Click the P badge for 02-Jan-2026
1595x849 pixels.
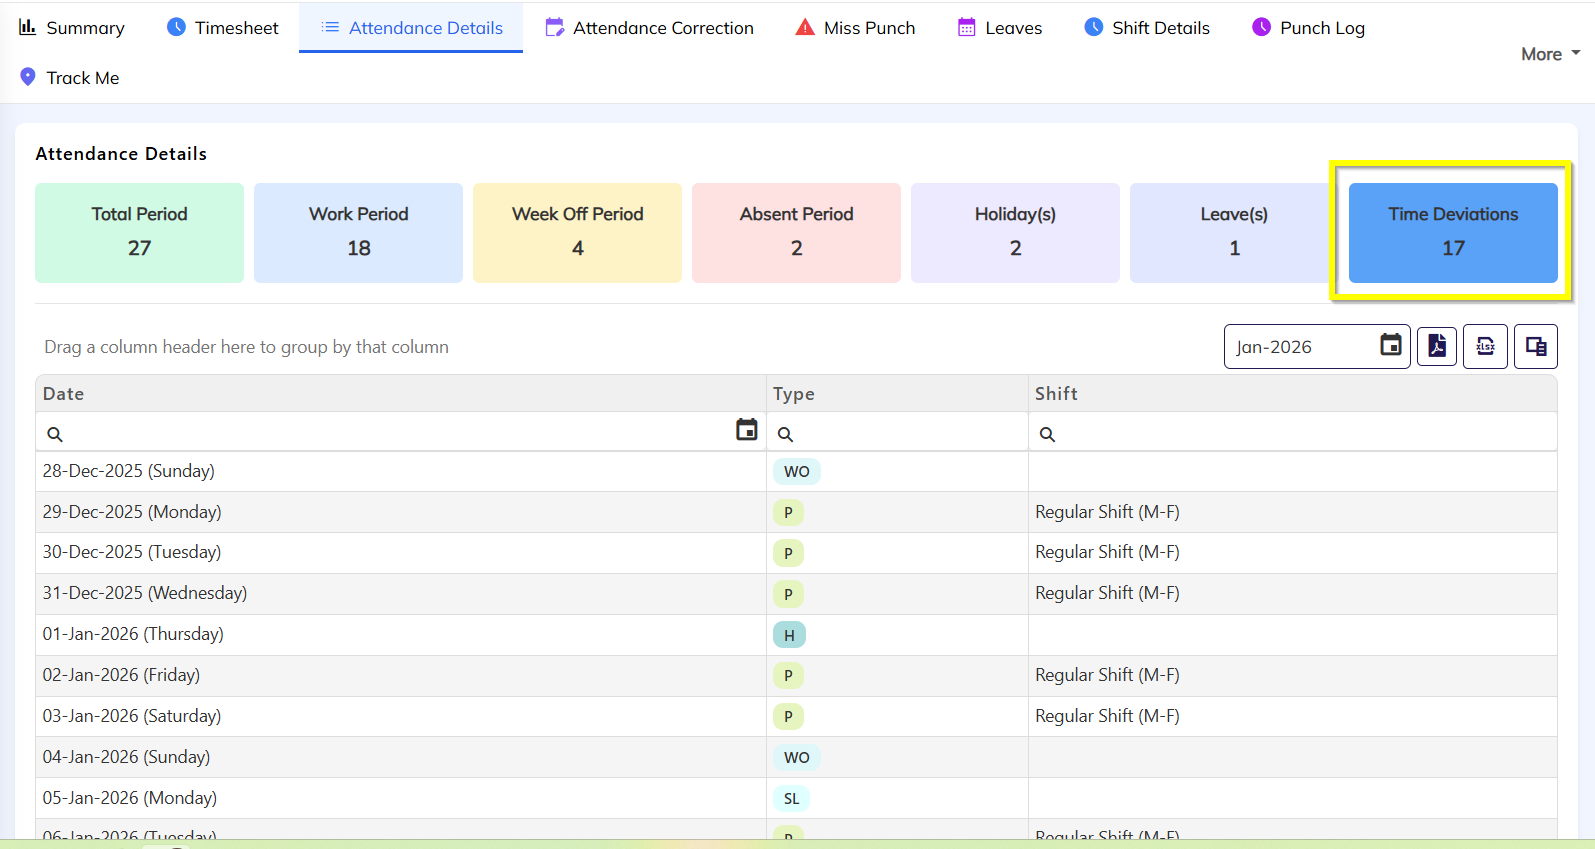[788, 676]
